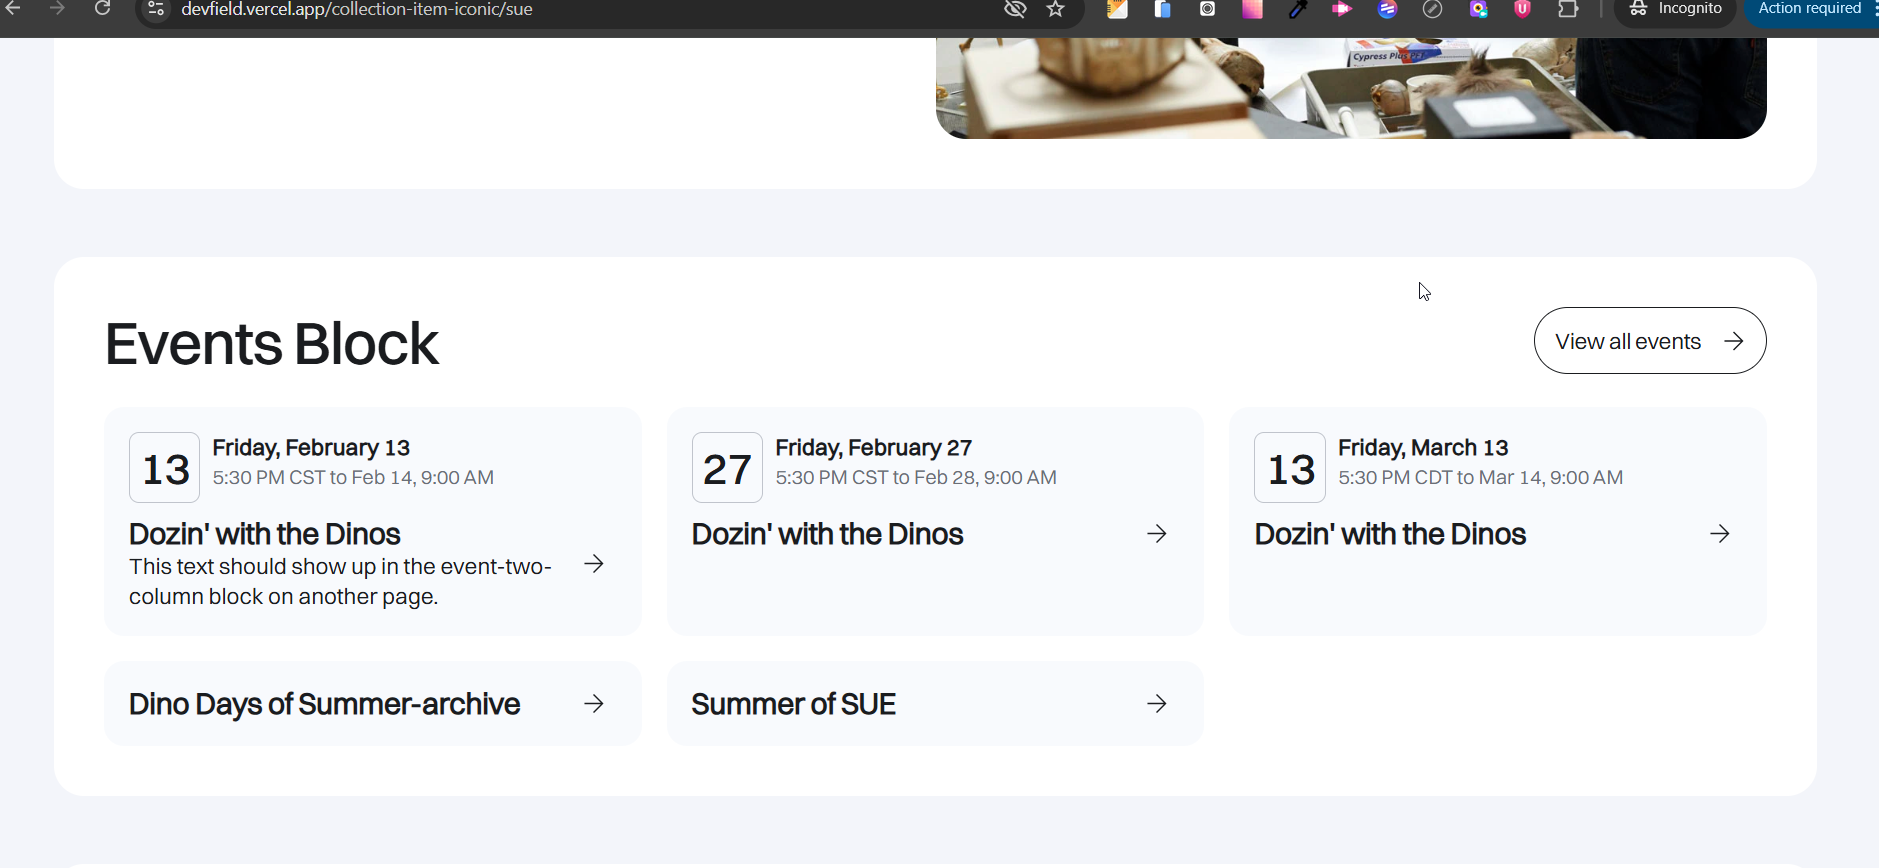Click the arrow on the March 13 event card

(1720, 534)
